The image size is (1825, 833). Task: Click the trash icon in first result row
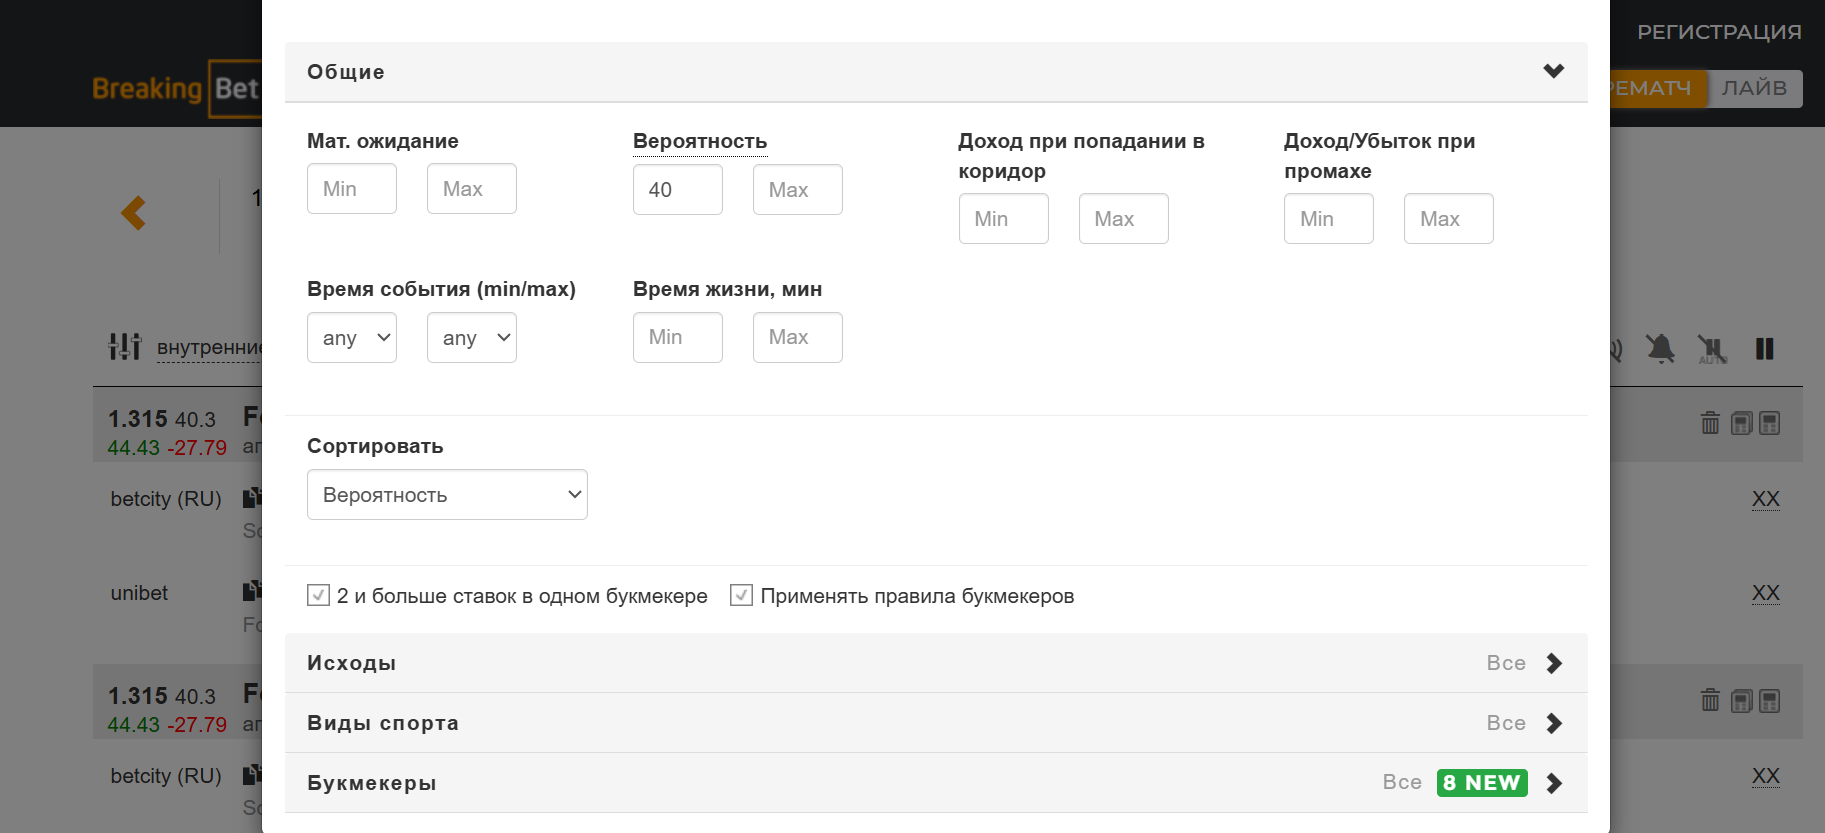[x=1710, y=423]
